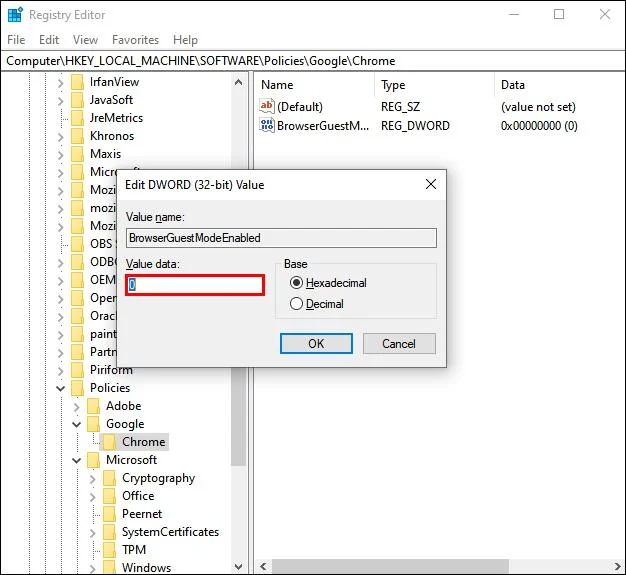The height and width of the screenshot is (575, 626).
Task: Open the File menu
Action: [16, 40]
